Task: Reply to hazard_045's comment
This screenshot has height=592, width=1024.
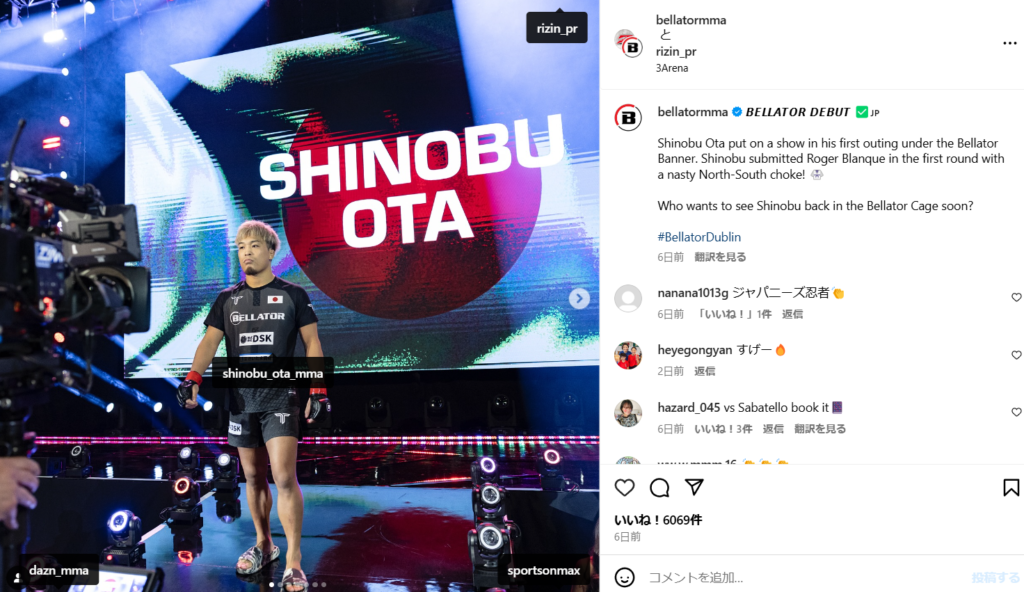Action: [773, 429]
